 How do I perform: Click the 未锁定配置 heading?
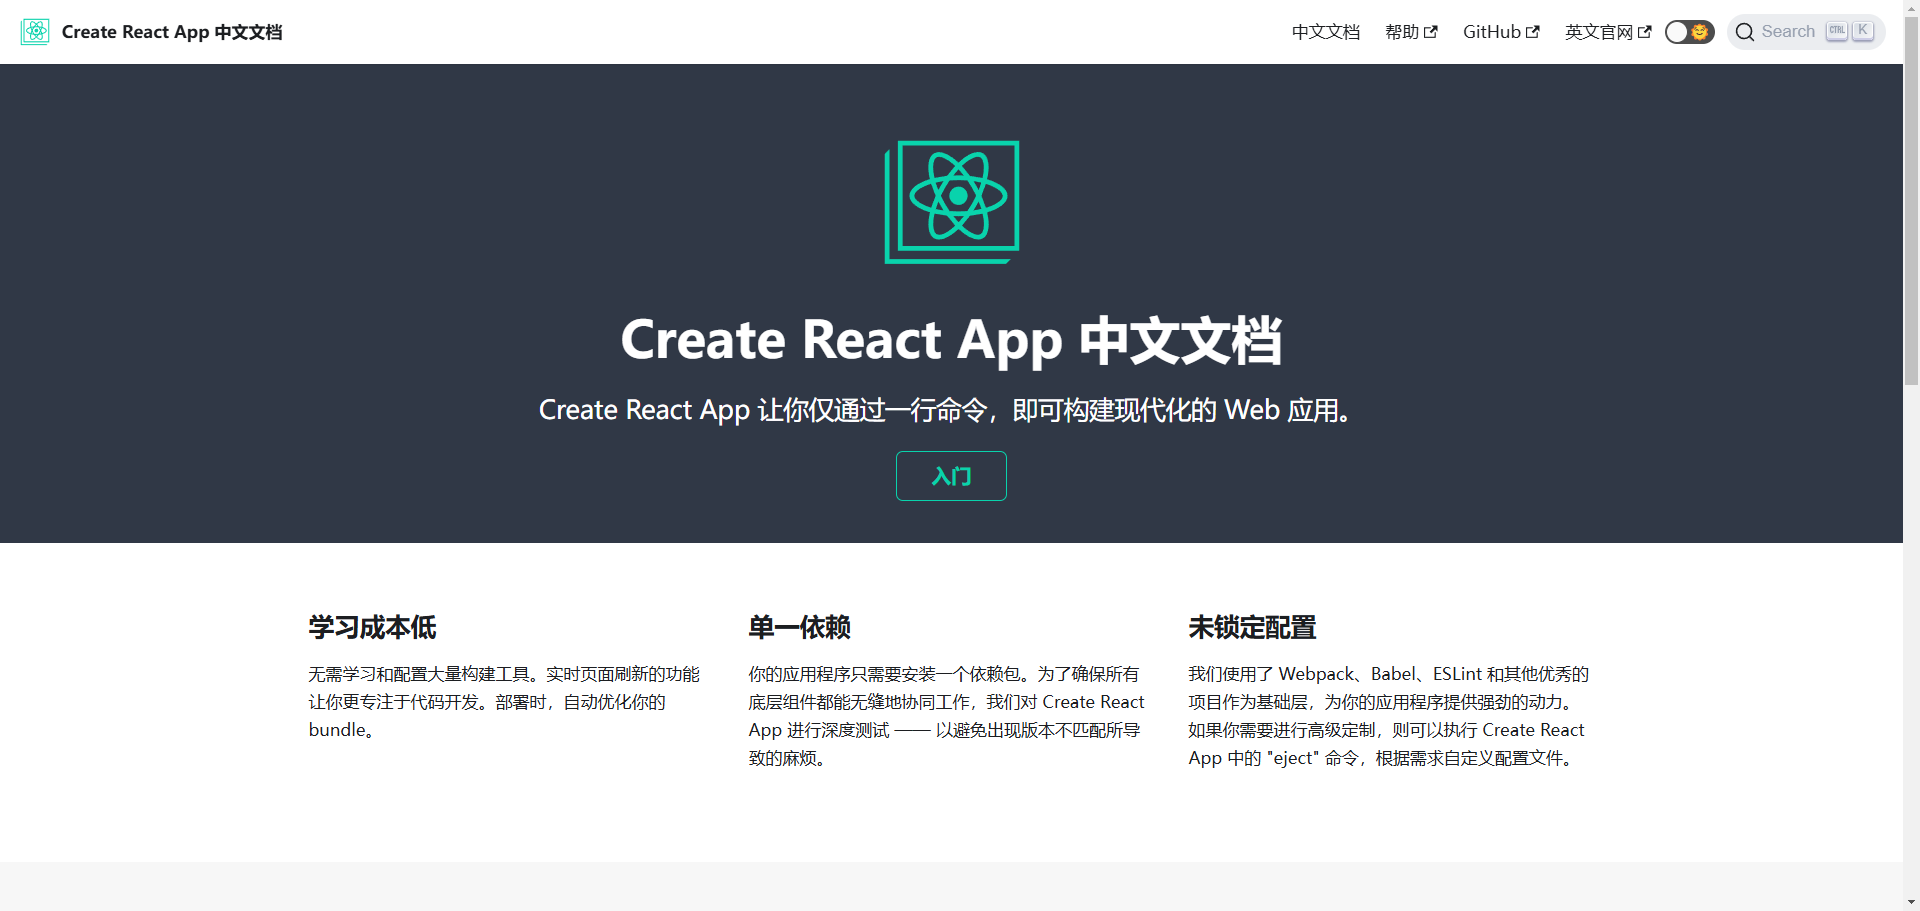coord(1253,627)
